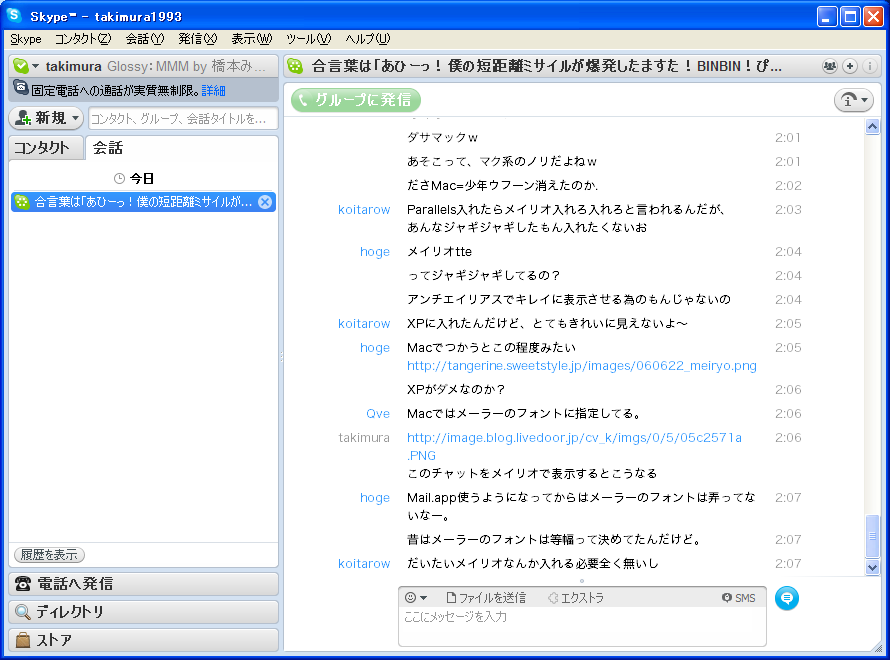Screen dimensions: 890x660
Task: Switch to the 会話 tab
Action: coord(108,148)
